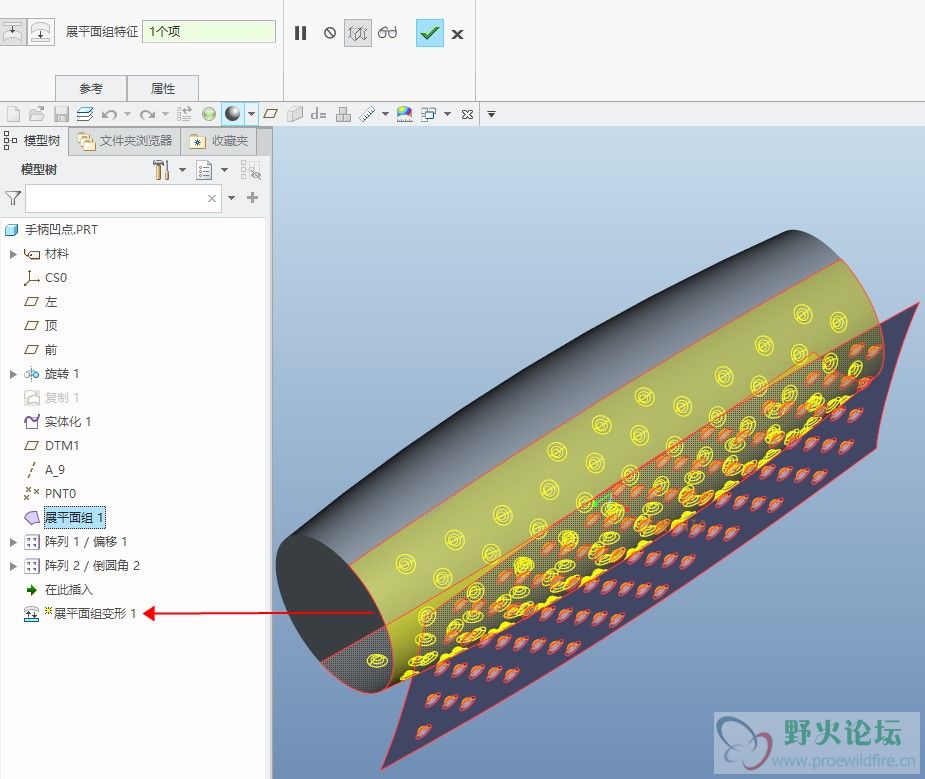Expand the 旋转 1 tree node

pyautogui.click(x=13, y=374)
